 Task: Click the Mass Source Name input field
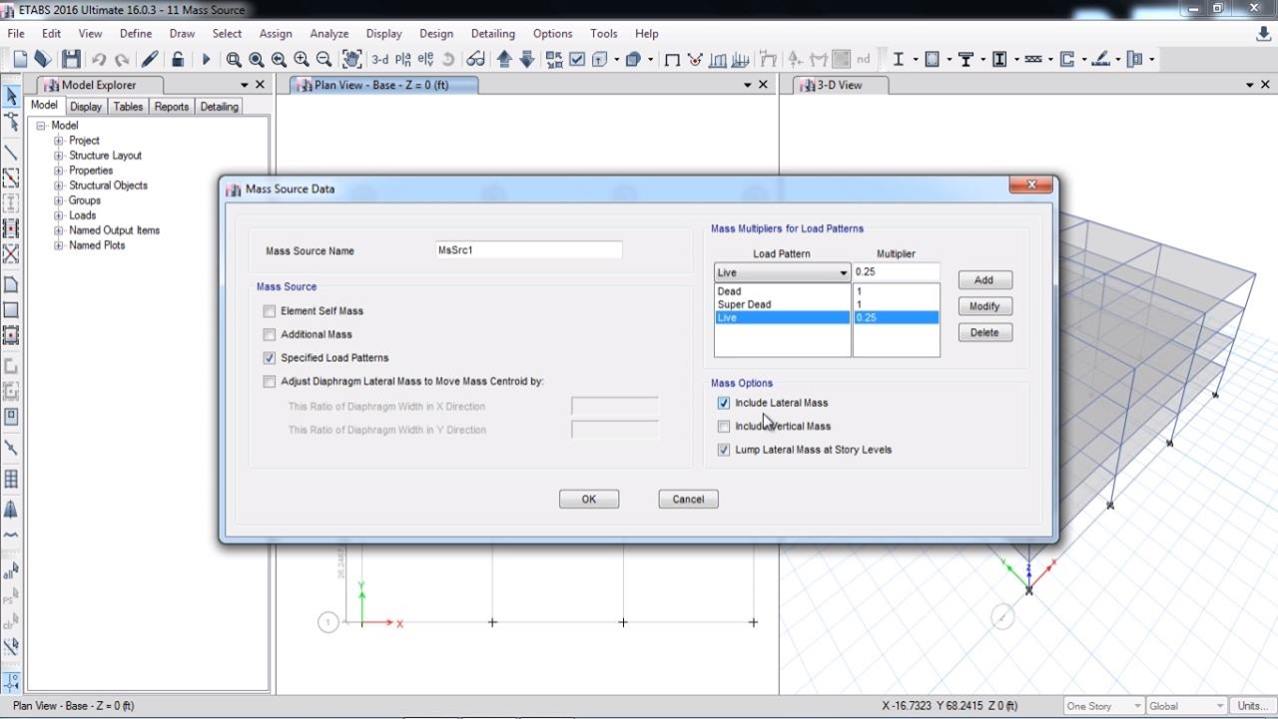528,250
